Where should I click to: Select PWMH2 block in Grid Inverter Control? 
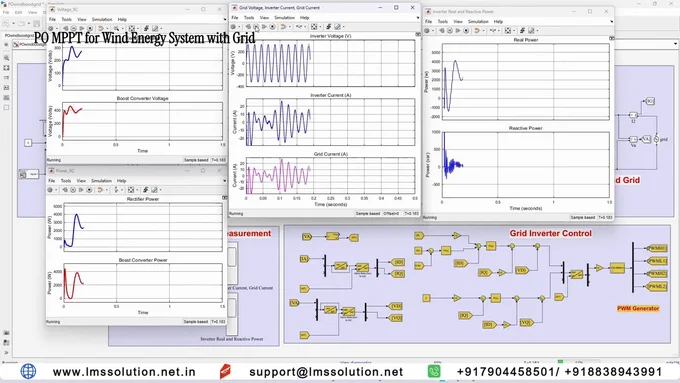click(657, 274)
